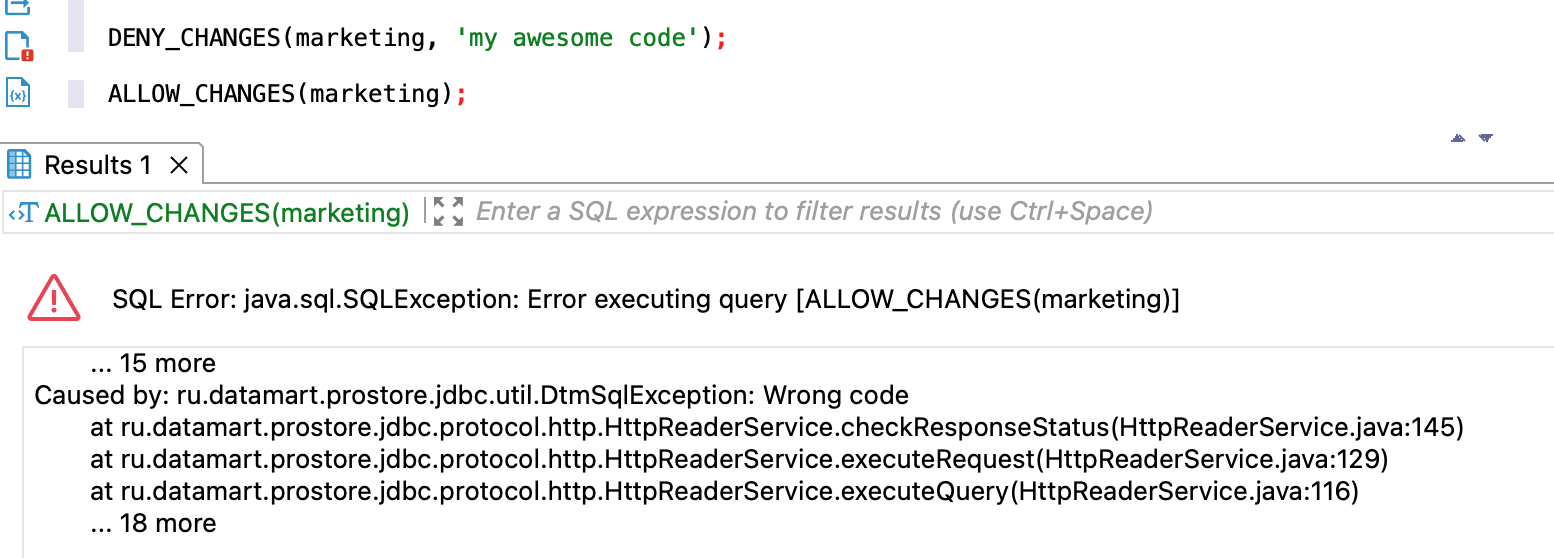Viewport: 1554px width, 558px height.
Task: Click the script error icon in left sidebar
Action: tap(19, 46)
